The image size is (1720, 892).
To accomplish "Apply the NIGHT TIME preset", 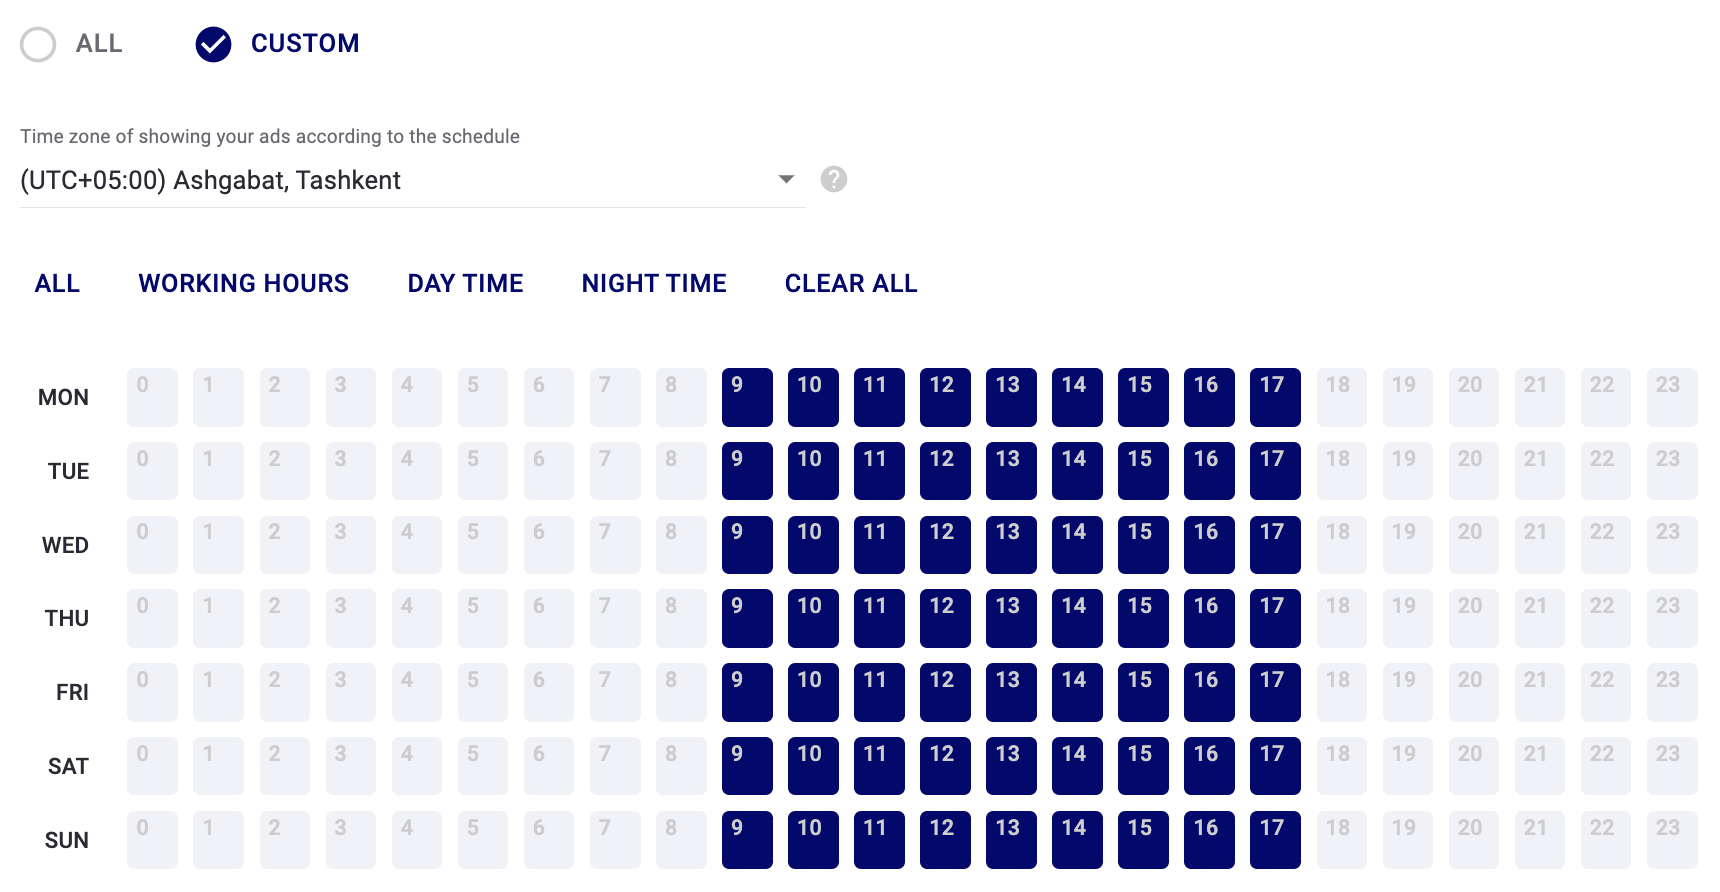I will (x=654, y=284).
